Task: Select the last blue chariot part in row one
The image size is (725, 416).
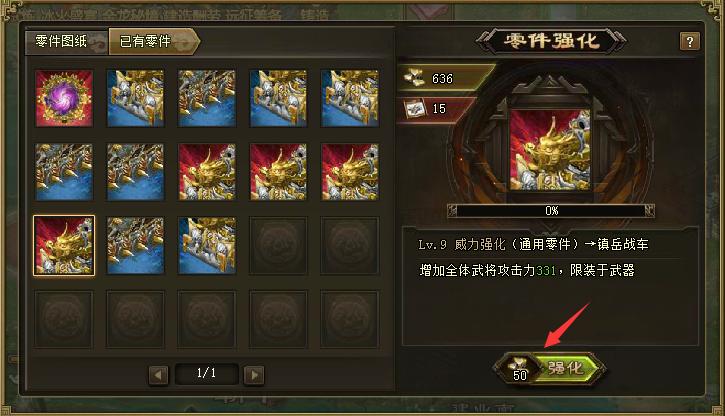Action: [350, 98]
